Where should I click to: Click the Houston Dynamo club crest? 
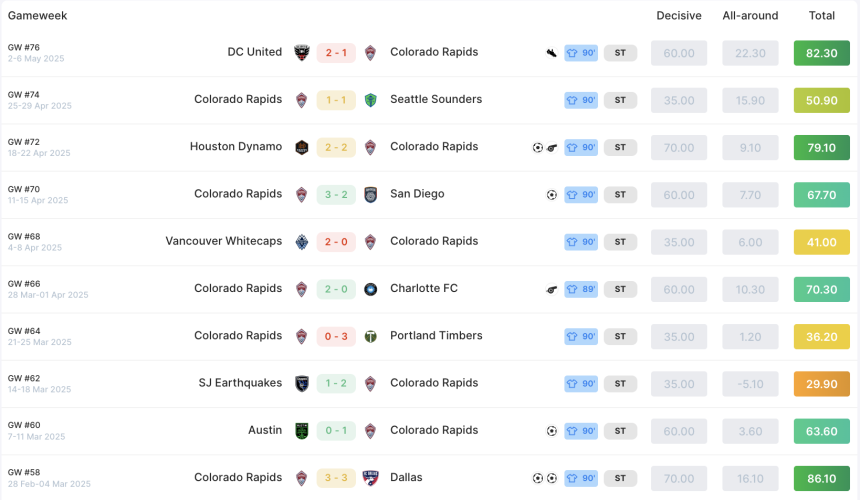pyautogui.click(x=302, y=147)
